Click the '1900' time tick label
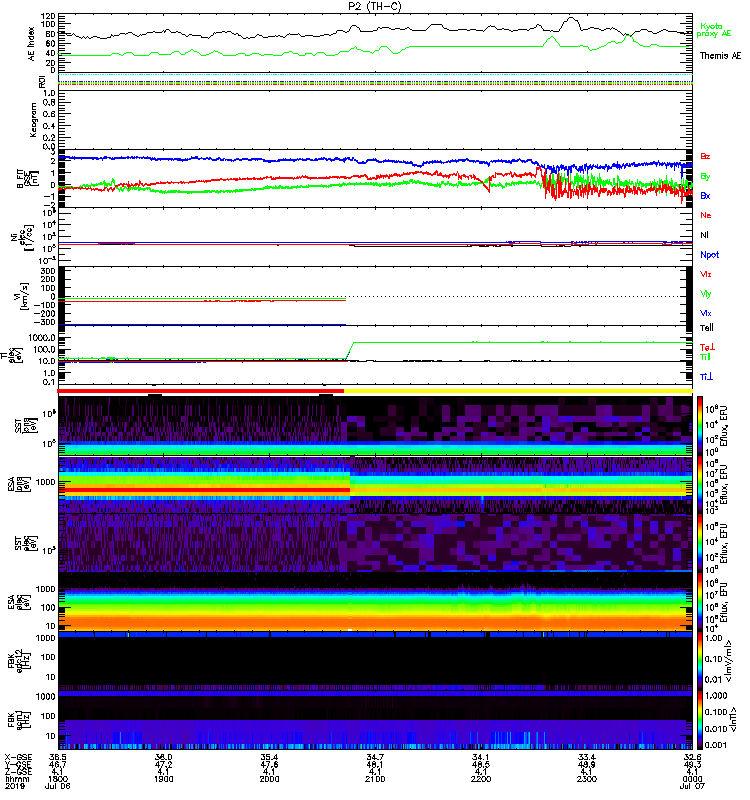Screen dimensions: 750x800 coord(164,779)
